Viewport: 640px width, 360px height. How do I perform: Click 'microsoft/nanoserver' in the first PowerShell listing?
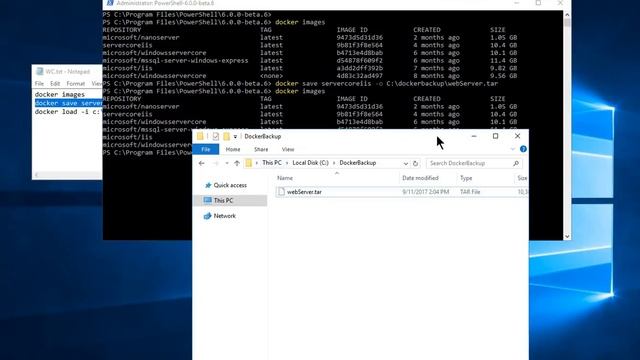pos(141,37)
